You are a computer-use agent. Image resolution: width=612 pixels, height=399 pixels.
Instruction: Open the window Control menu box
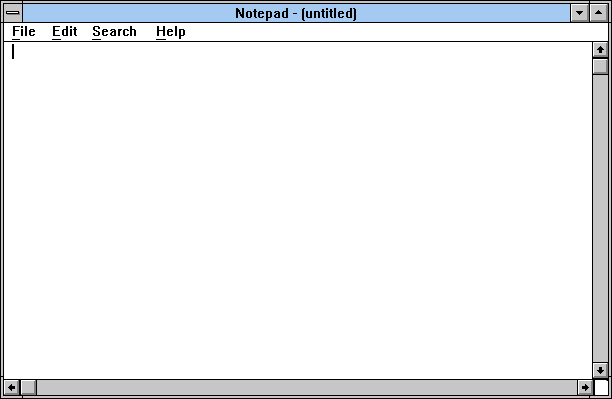pos(13,13)
